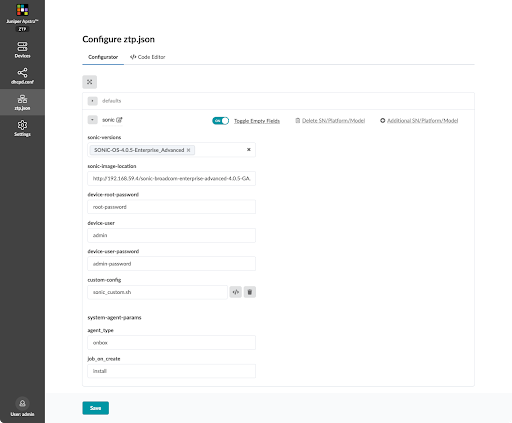The height and width of the screenshot is (423, 512).
Task: Select the Configurator tab
Action: point(103,57)
